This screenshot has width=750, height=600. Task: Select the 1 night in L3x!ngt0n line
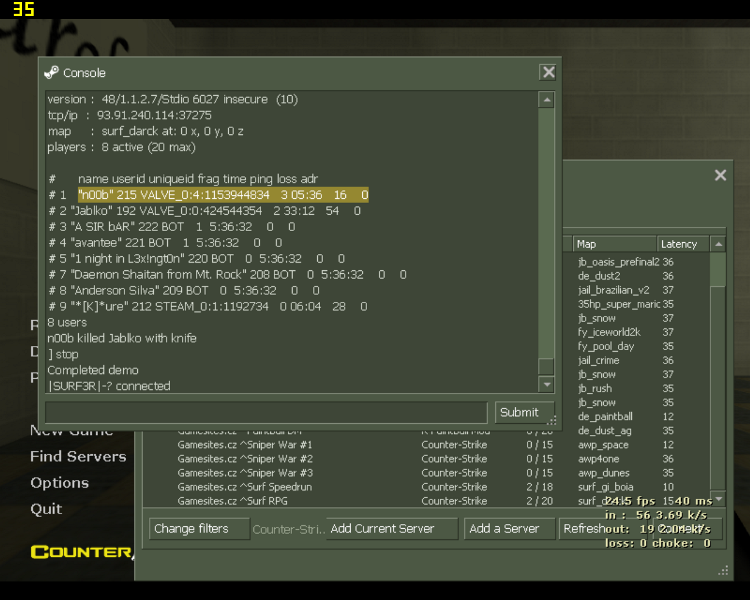coord(196,259)
